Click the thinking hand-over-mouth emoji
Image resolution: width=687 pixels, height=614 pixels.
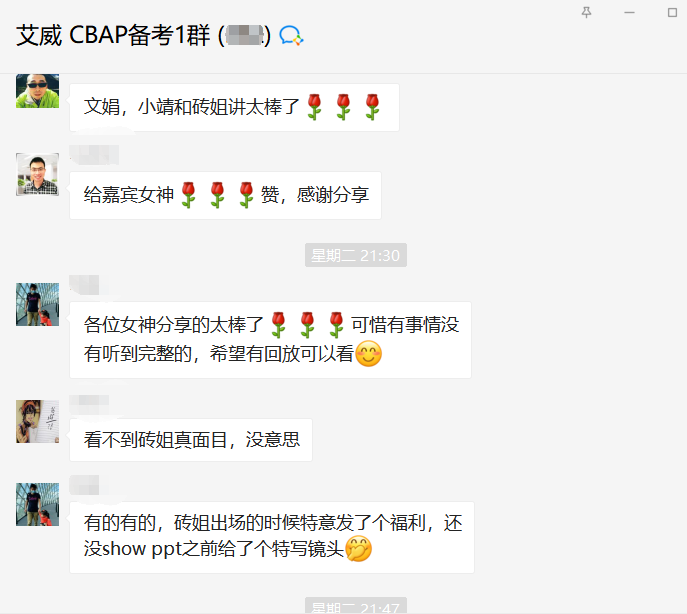click(358, 548)
